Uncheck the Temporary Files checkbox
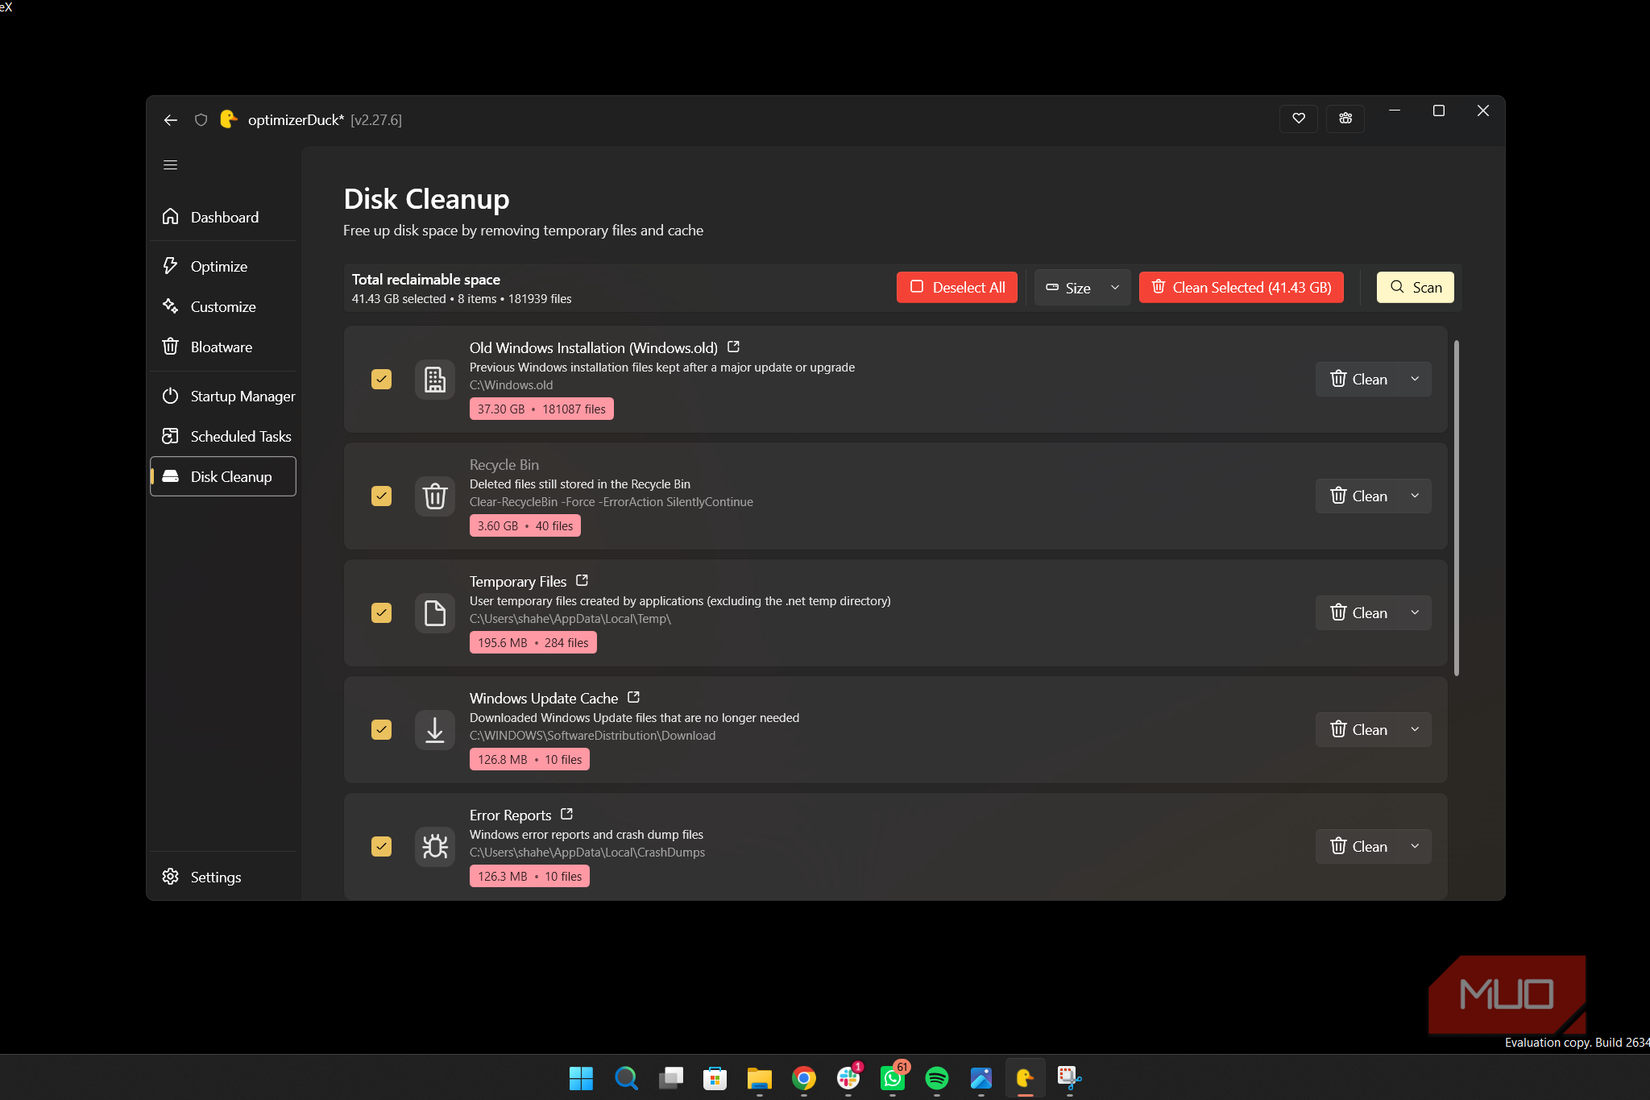 coord(381,613)
